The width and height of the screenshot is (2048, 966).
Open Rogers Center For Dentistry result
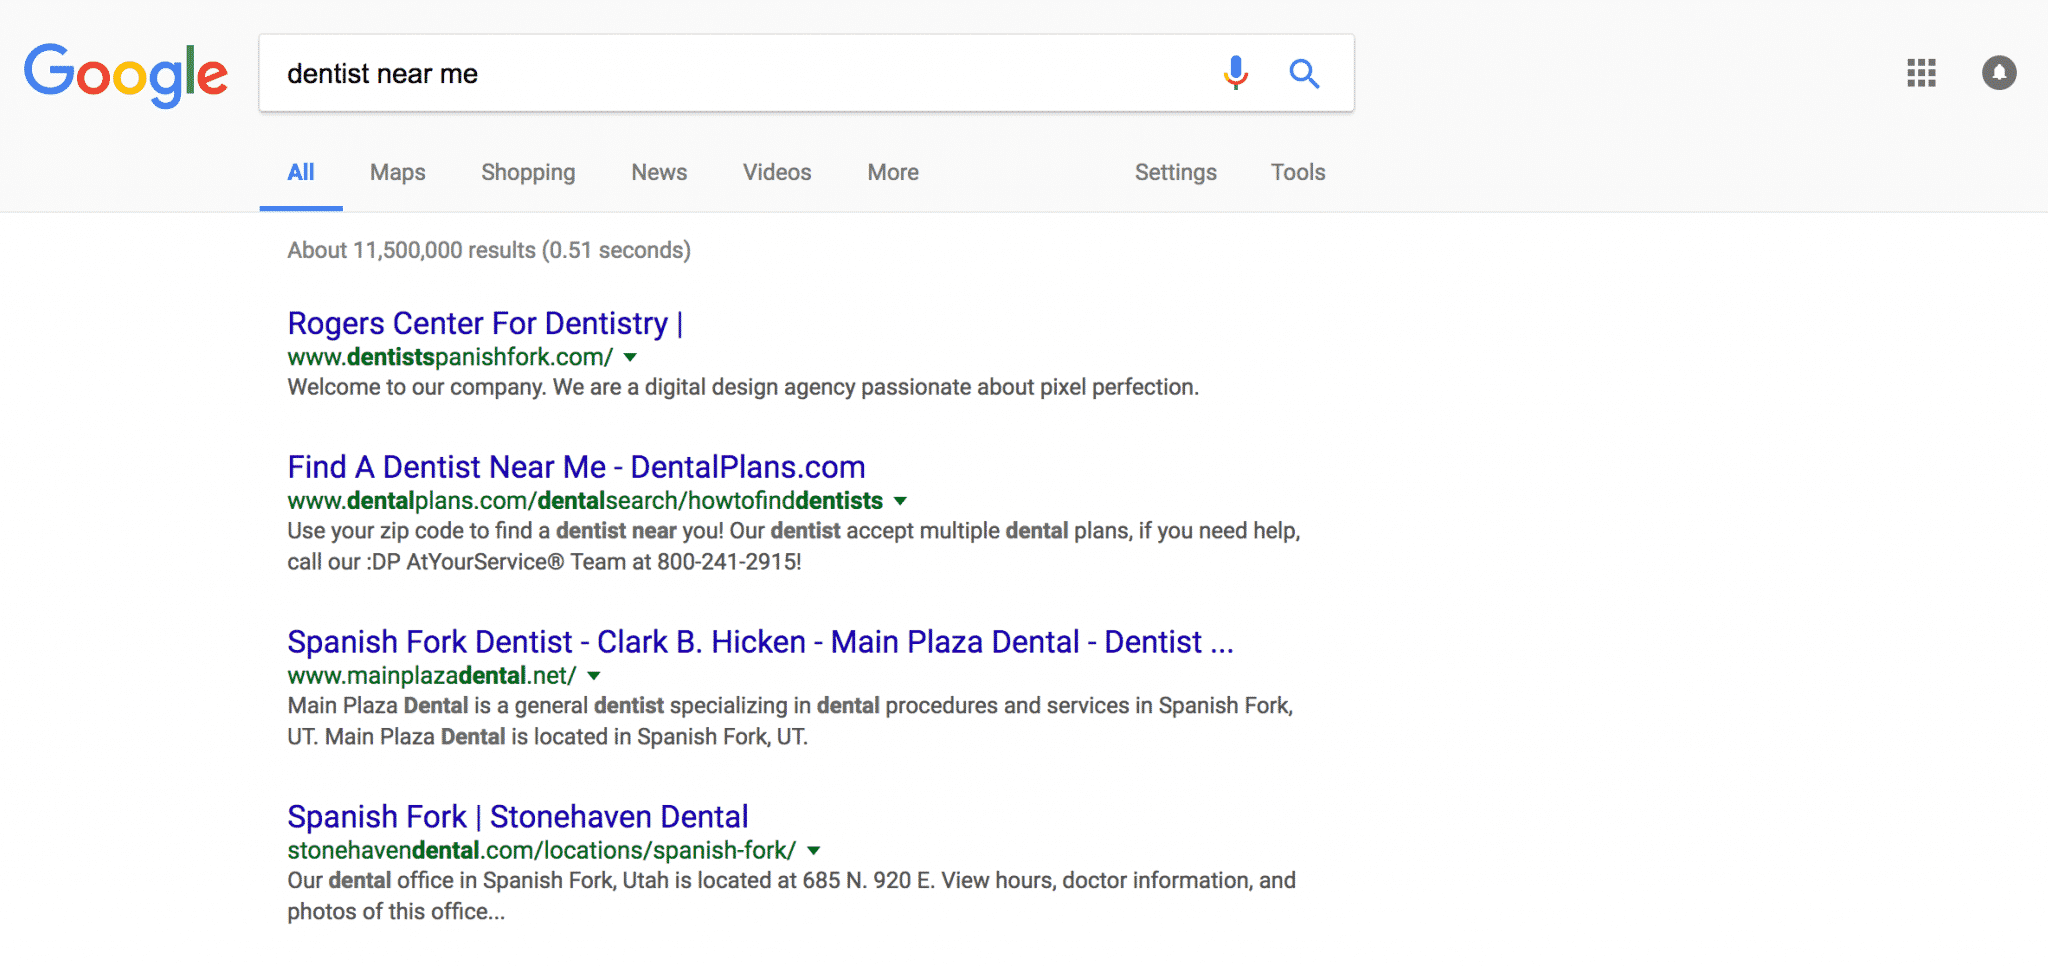pos(485,324)
